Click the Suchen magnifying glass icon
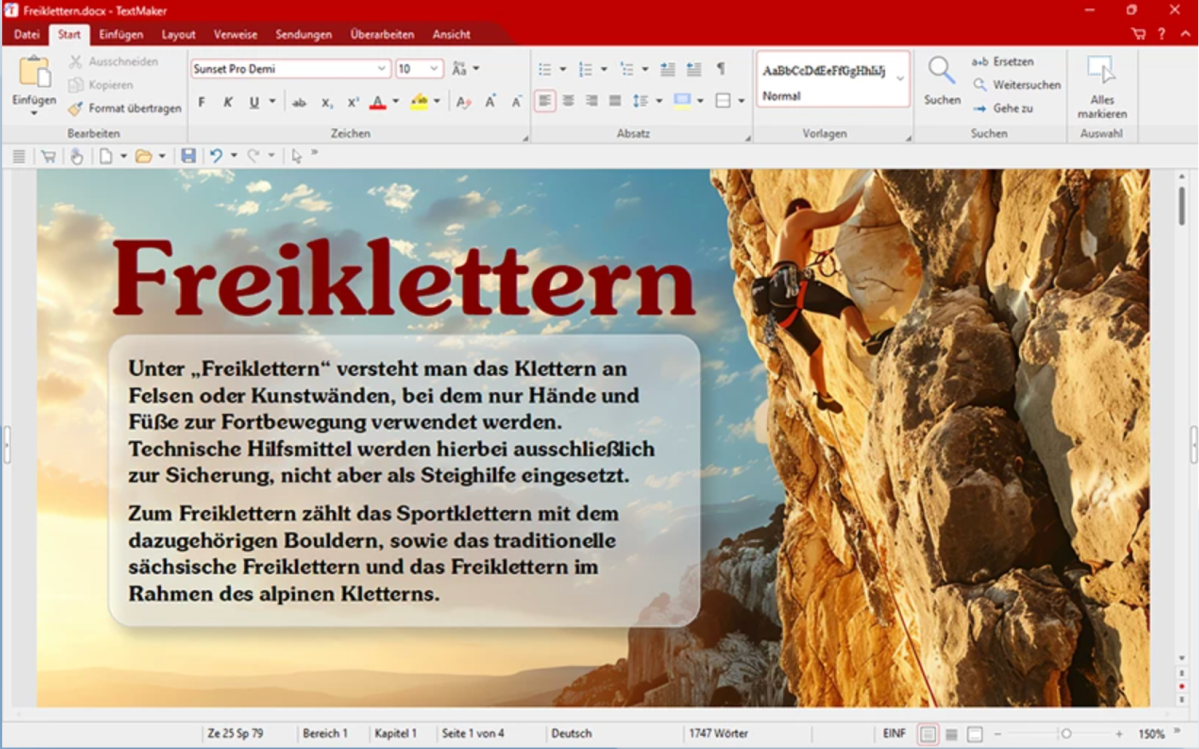The image size is (1199, 749). click(x=941, y=71)
